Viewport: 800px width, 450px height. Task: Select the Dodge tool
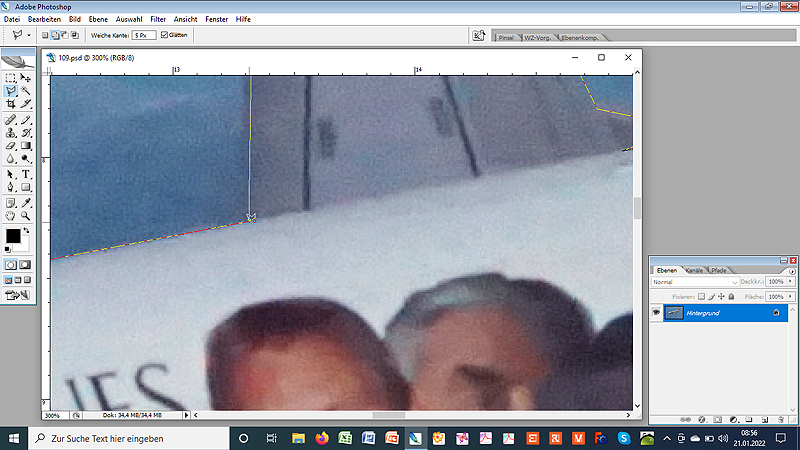pyautogui.click(x=26, y=159)
